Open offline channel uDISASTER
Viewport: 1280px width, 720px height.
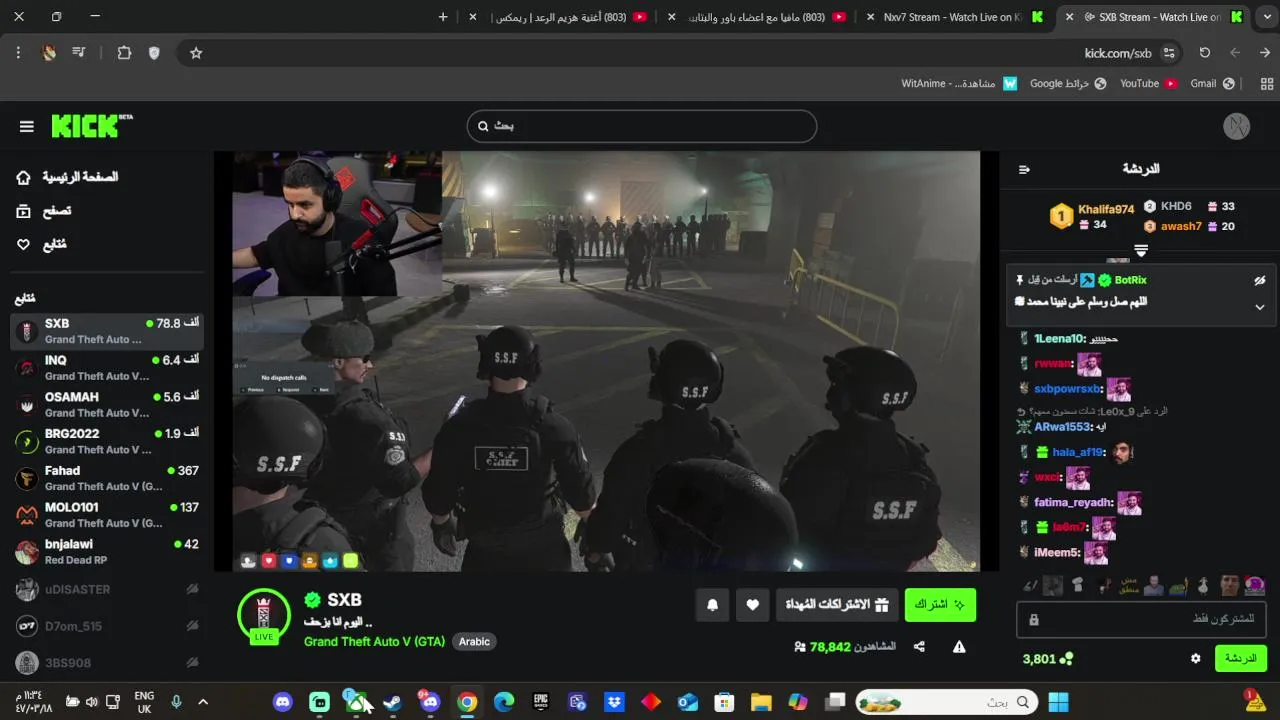click(x=107, y=589)
